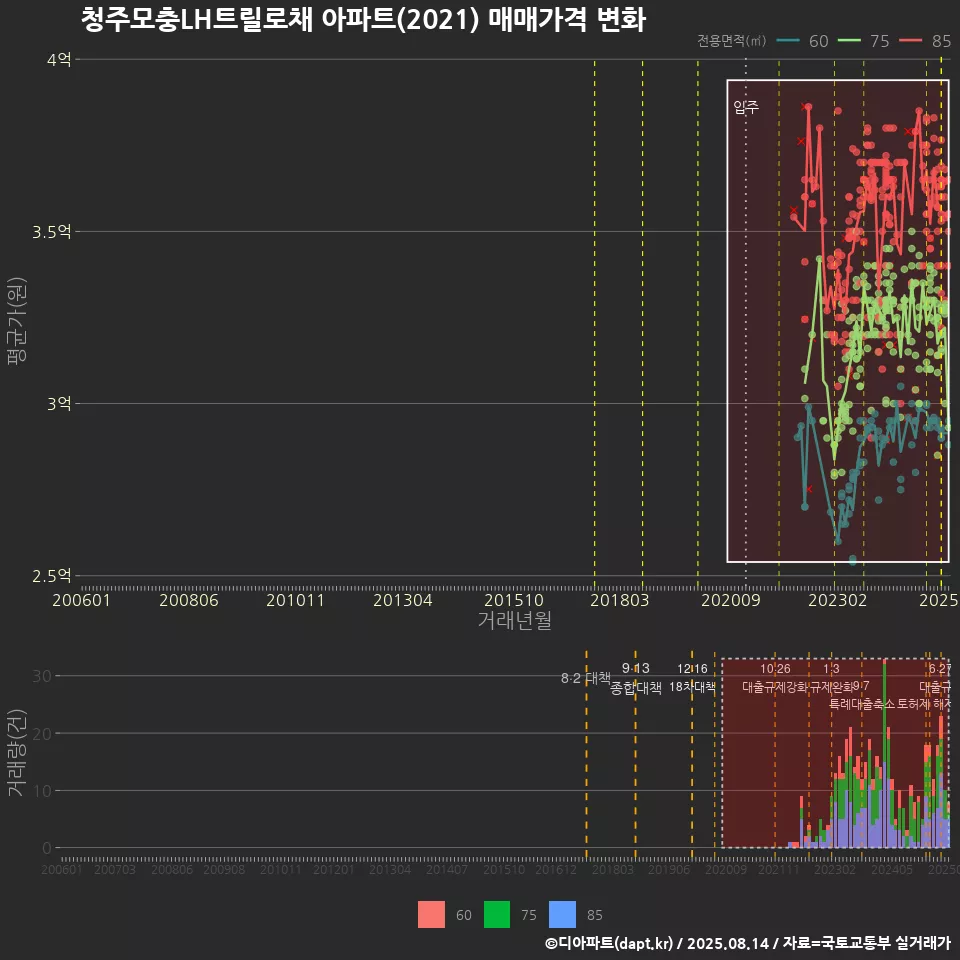Click '202111' tick on the volume chart axis

pos(779,869)
